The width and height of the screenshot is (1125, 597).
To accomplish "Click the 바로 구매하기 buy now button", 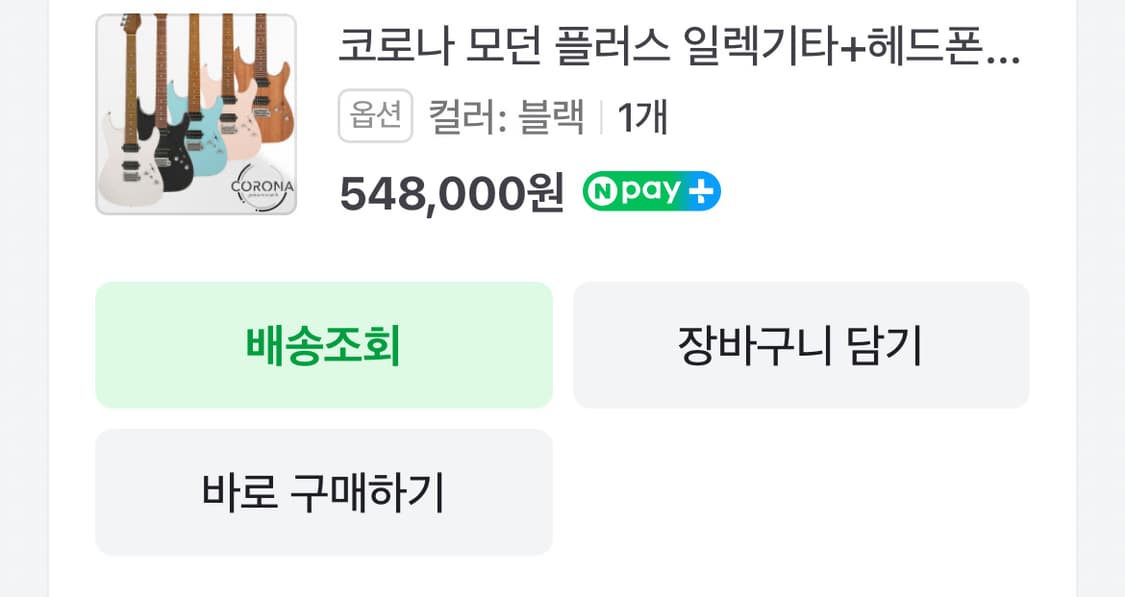I will coord(323,491).
